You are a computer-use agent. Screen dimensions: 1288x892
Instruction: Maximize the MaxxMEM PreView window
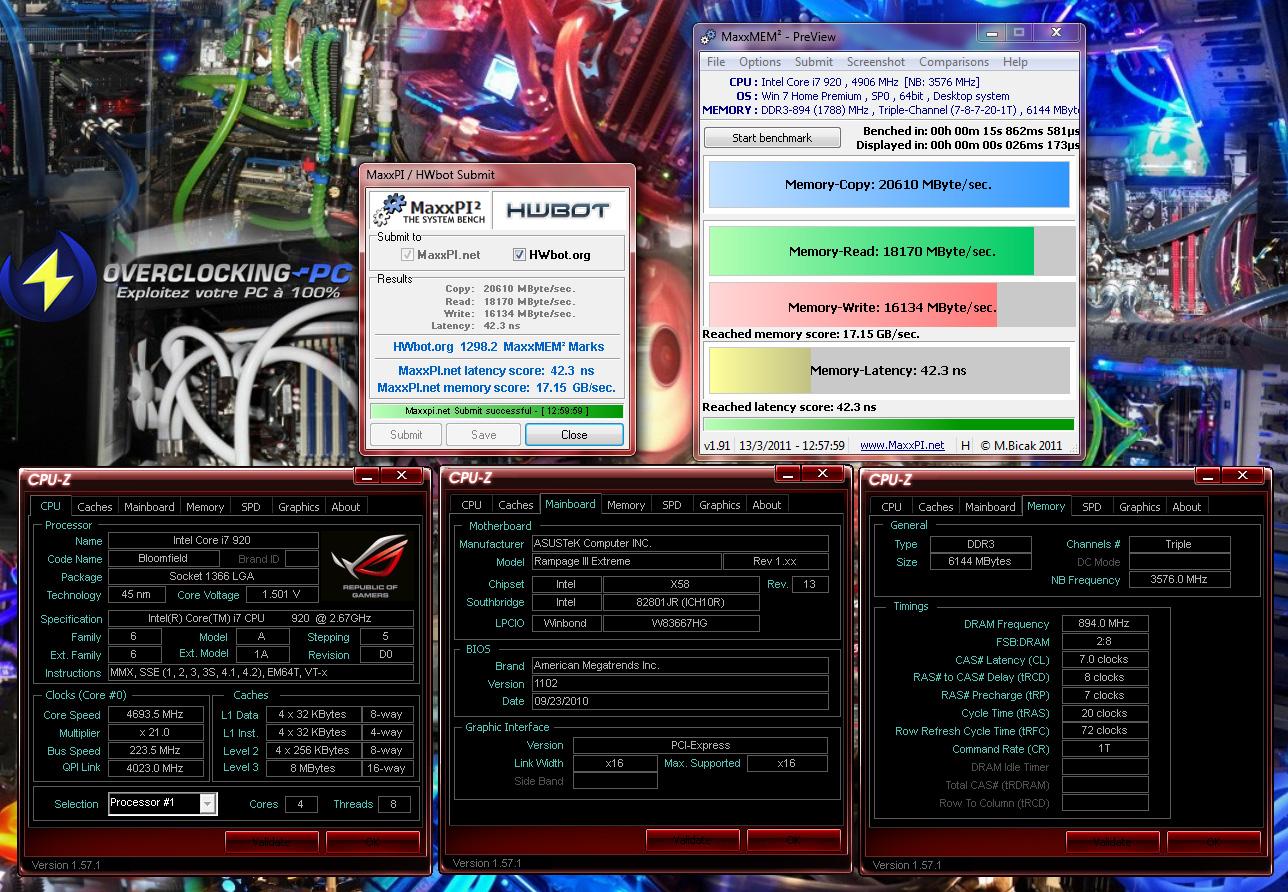click(x=1020, y=32)
